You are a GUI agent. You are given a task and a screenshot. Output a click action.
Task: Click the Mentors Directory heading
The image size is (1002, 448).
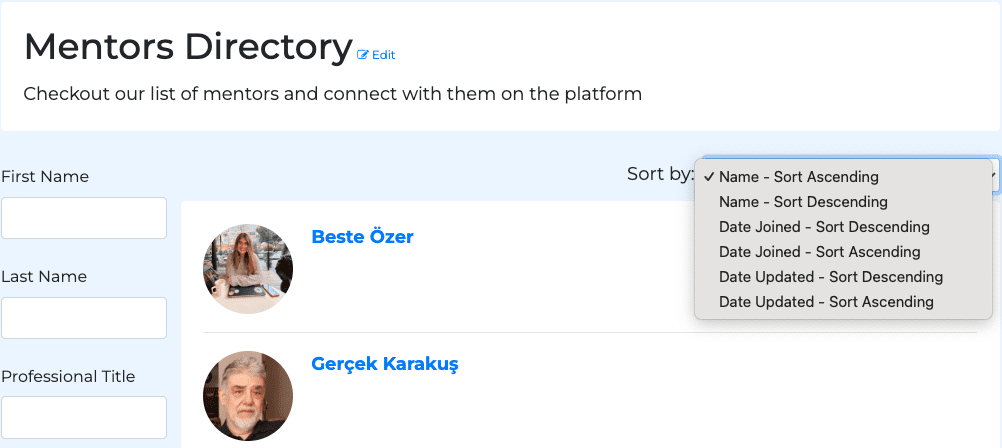click(188, 47)
